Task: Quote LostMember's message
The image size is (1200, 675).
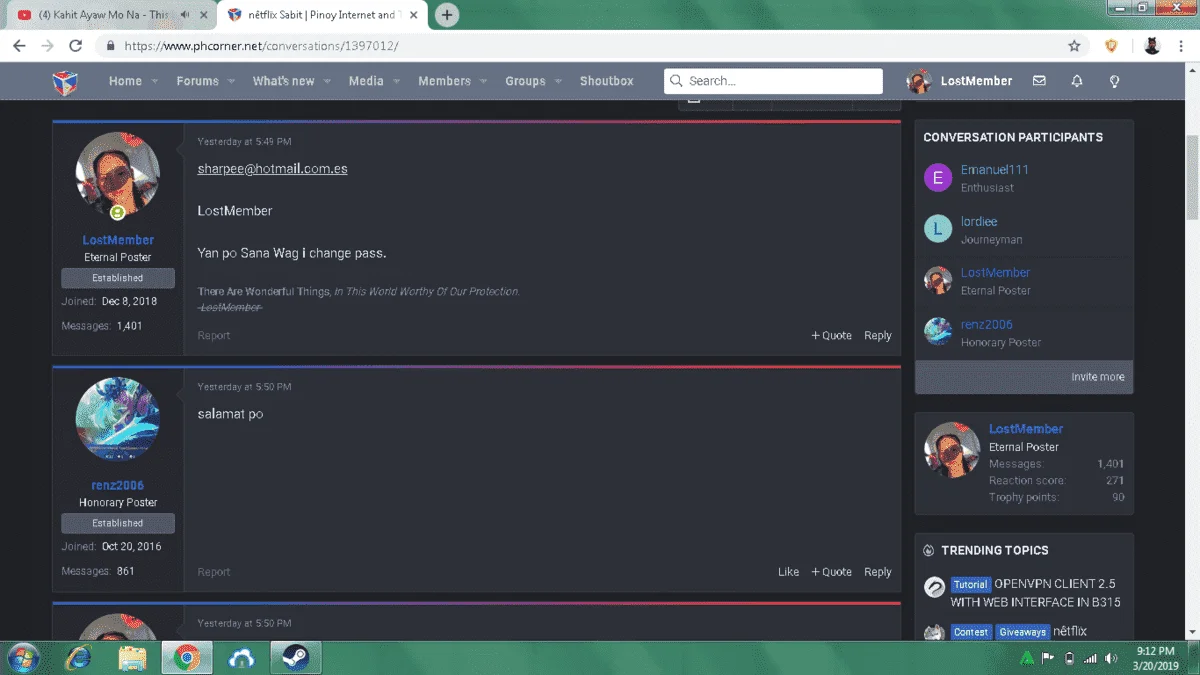Action: coord(831,336)
